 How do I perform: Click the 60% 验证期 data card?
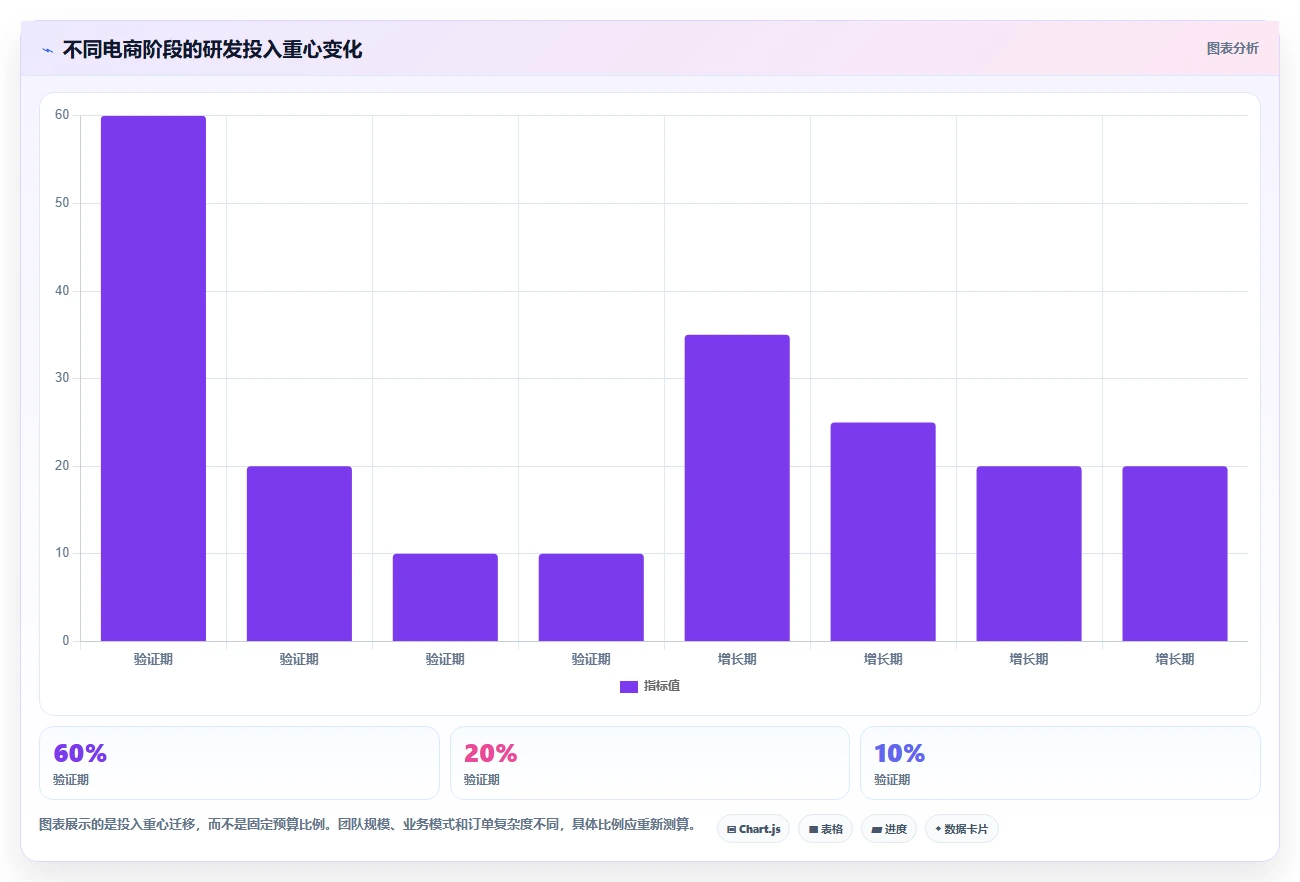pos(239,763)
